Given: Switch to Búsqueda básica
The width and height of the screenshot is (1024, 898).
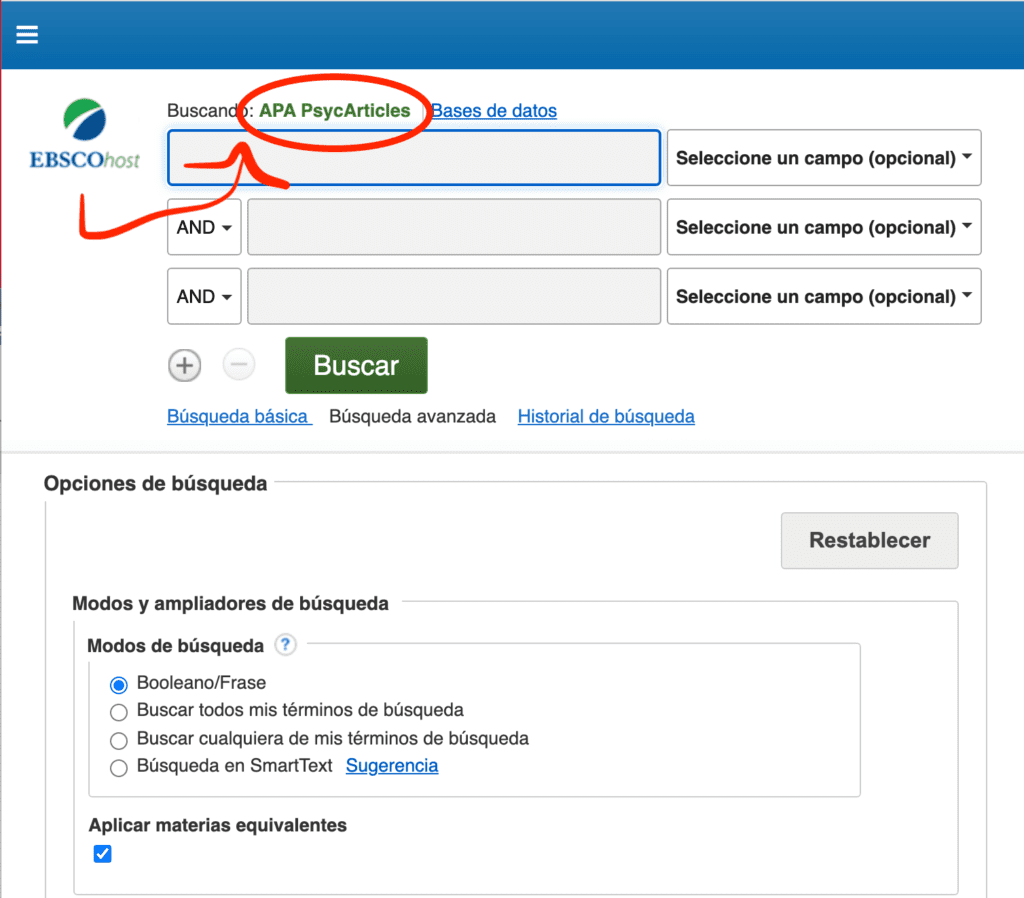Looking at the screenshot, I should click(238, 416).
